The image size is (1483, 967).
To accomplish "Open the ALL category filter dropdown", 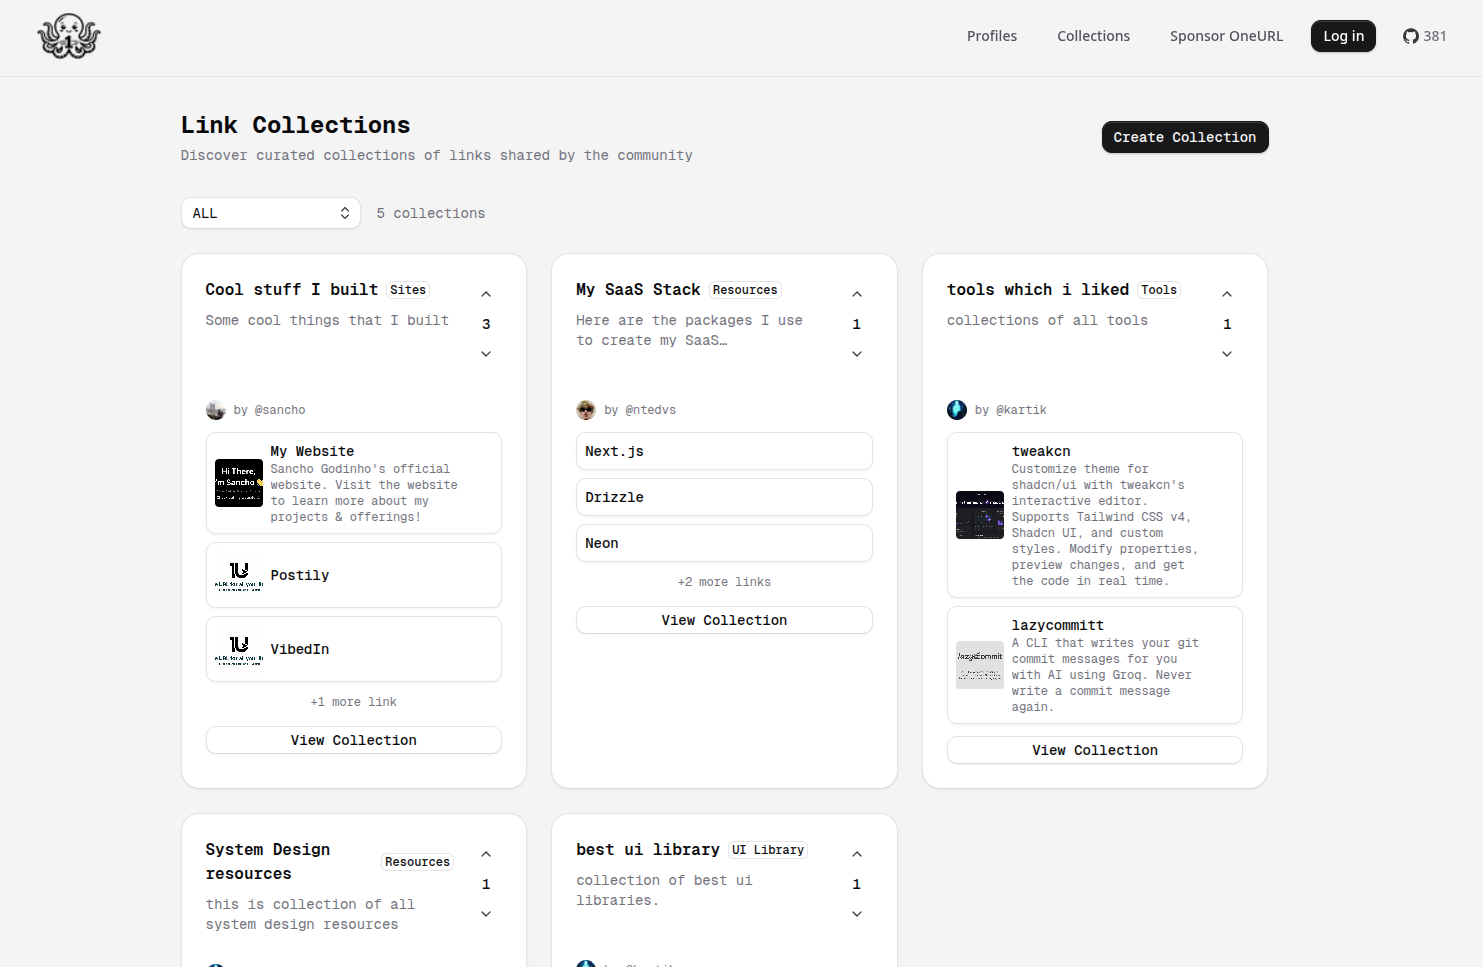I will point(270,213).
